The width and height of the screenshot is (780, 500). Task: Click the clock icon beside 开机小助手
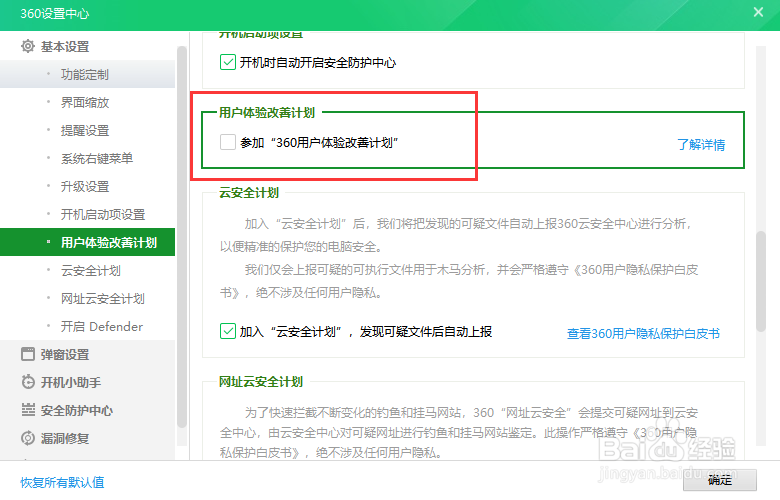(28, 382)
